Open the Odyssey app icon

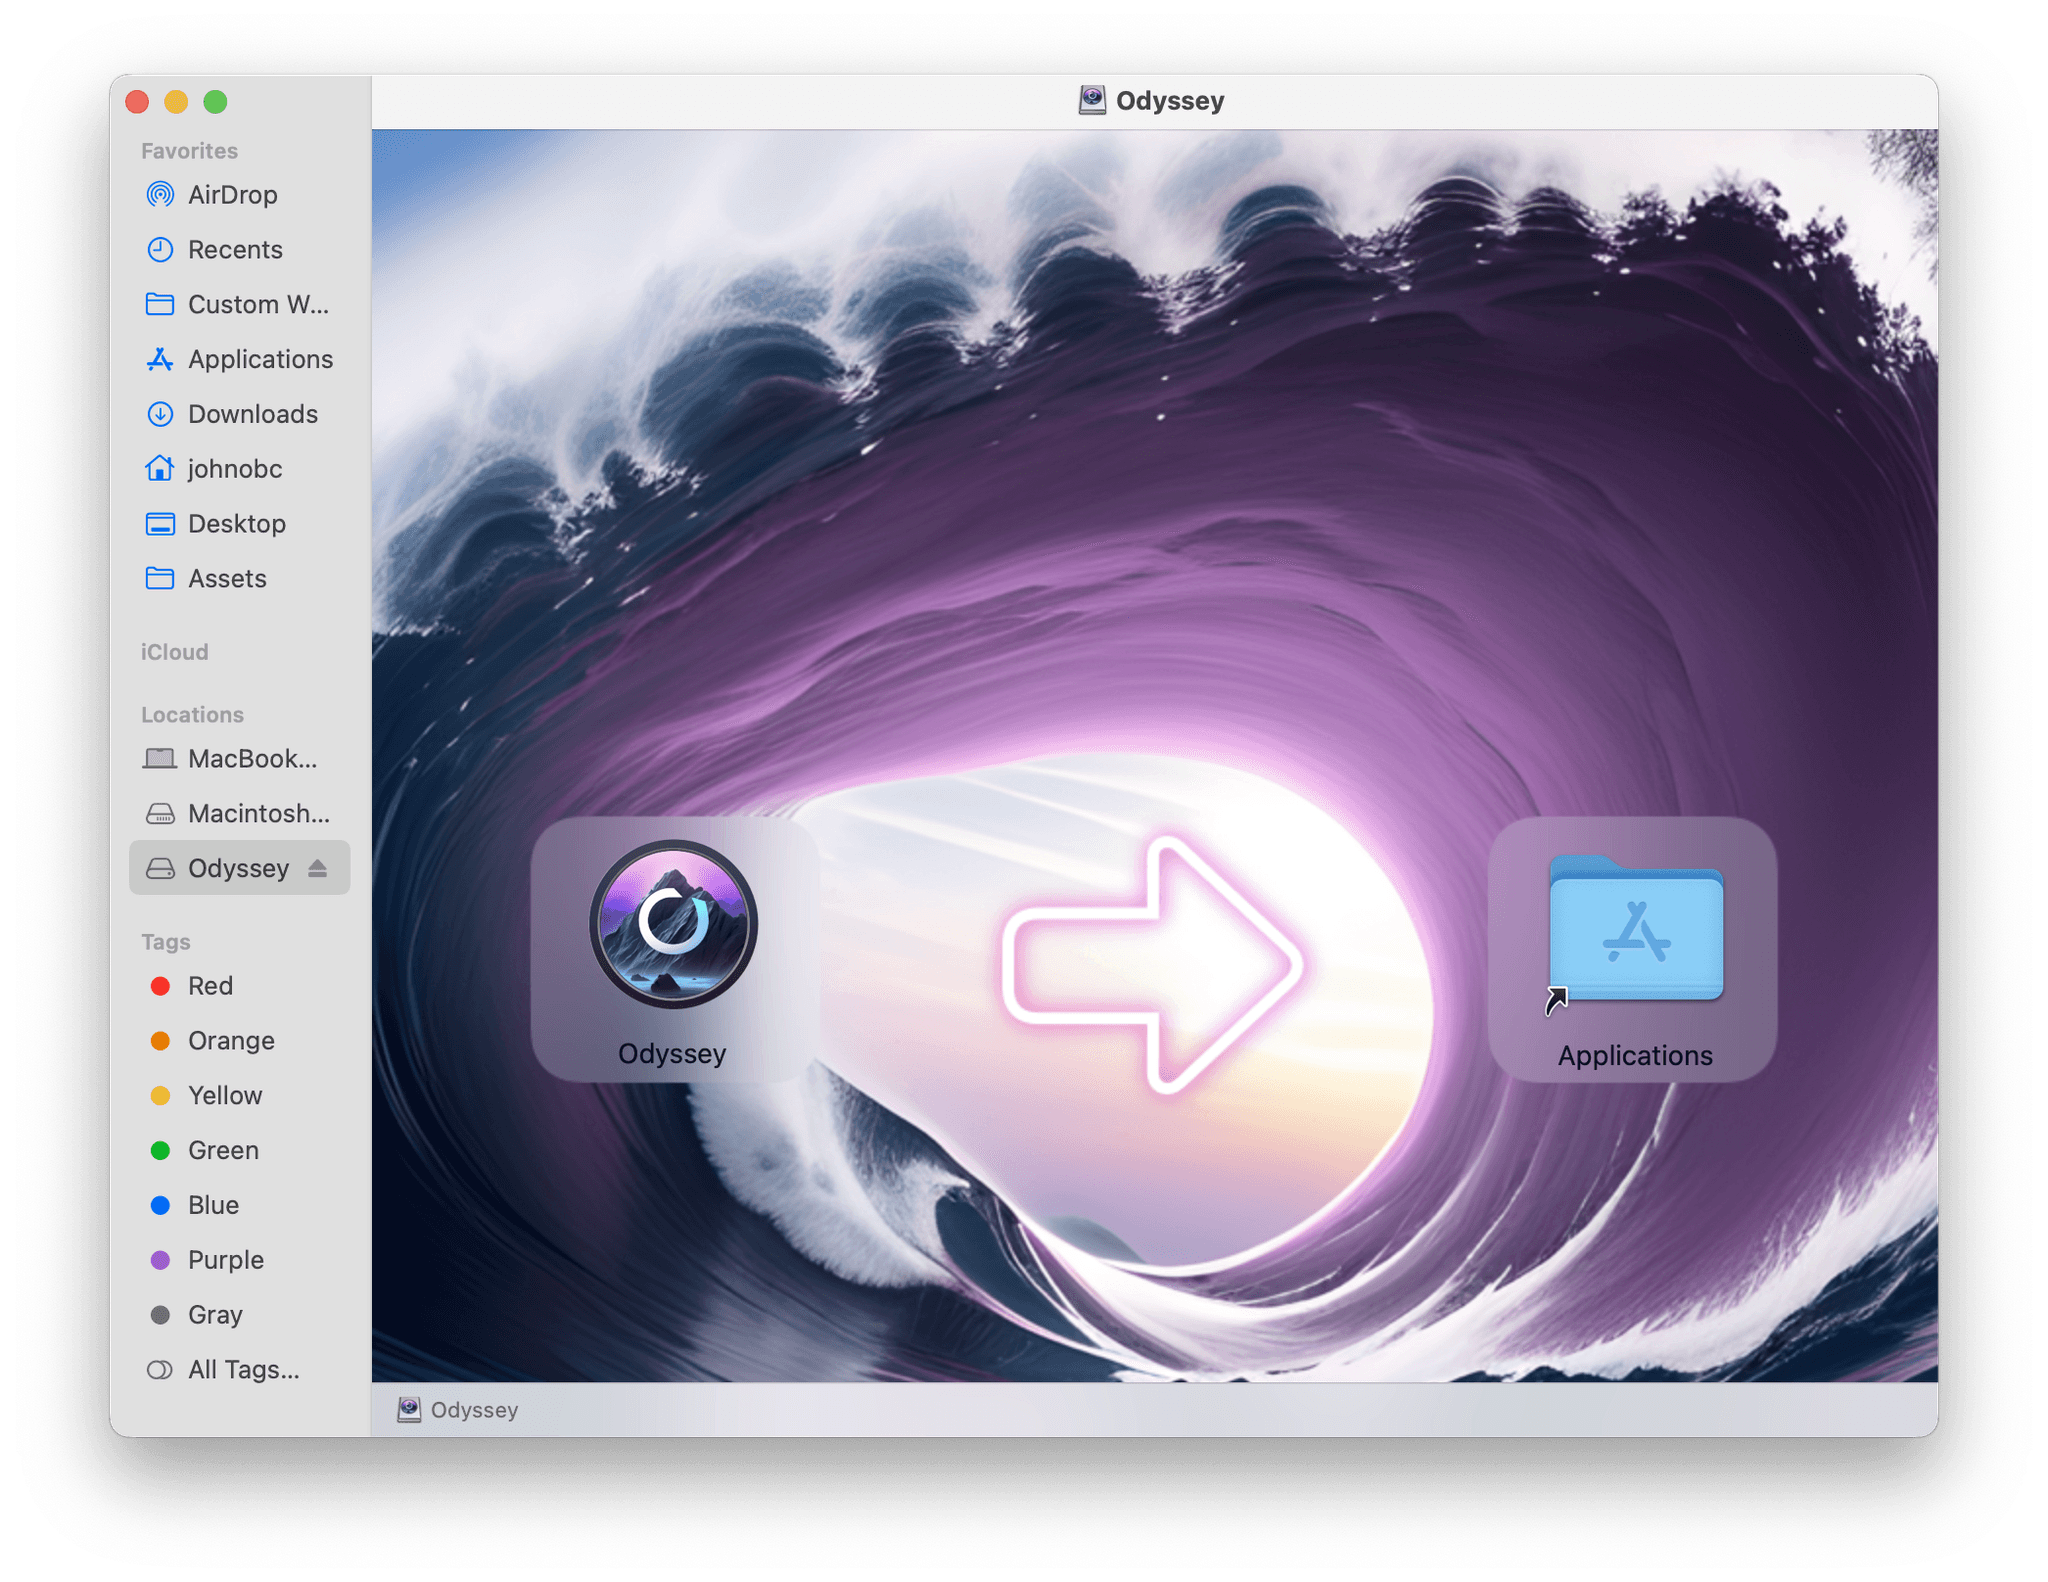coord(673,924)
